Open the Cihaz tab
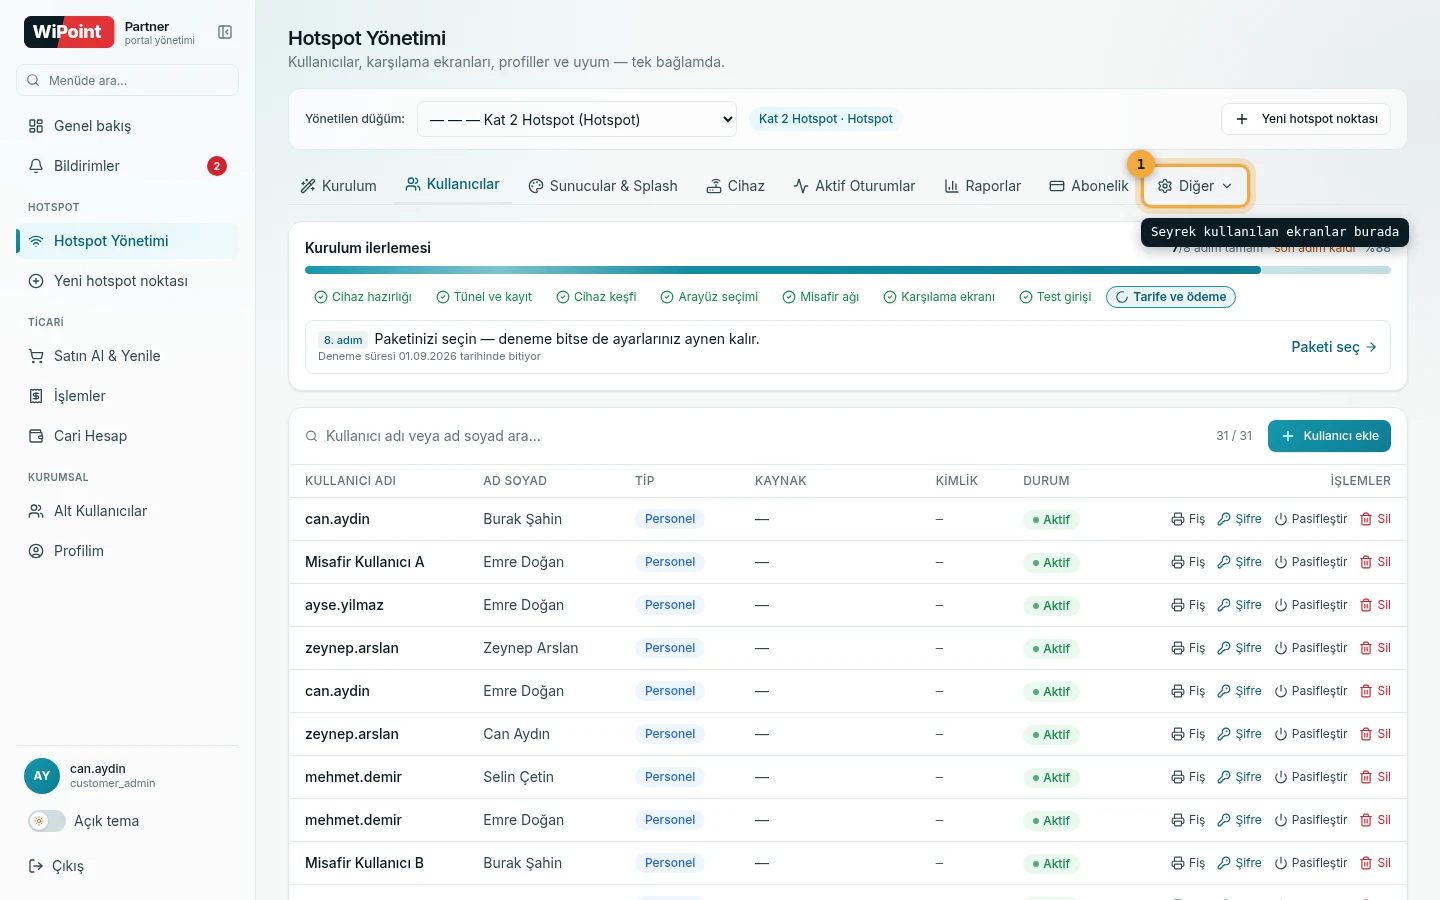The height and width of the screenshot is (900, 1440). (x=735, y=186)
